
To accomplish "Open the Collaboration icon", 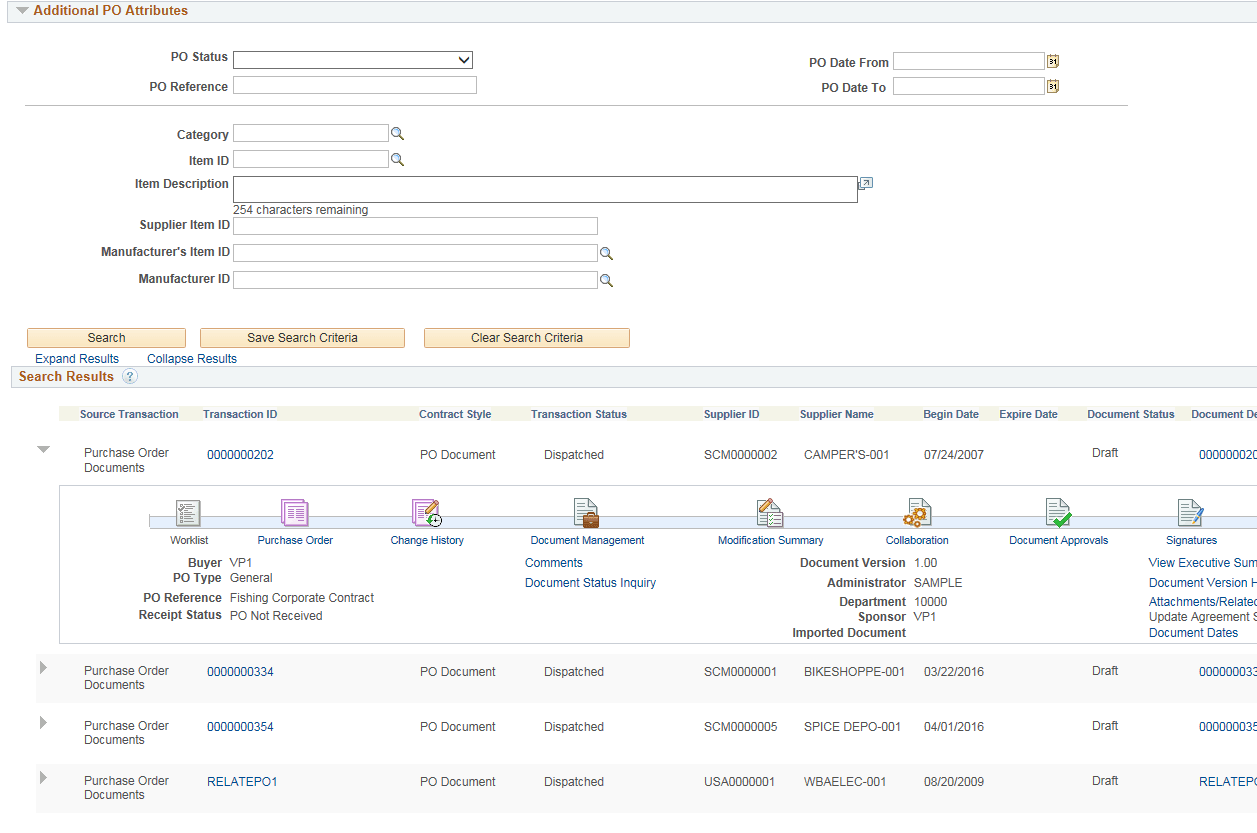I will click(x=916, y=513).
